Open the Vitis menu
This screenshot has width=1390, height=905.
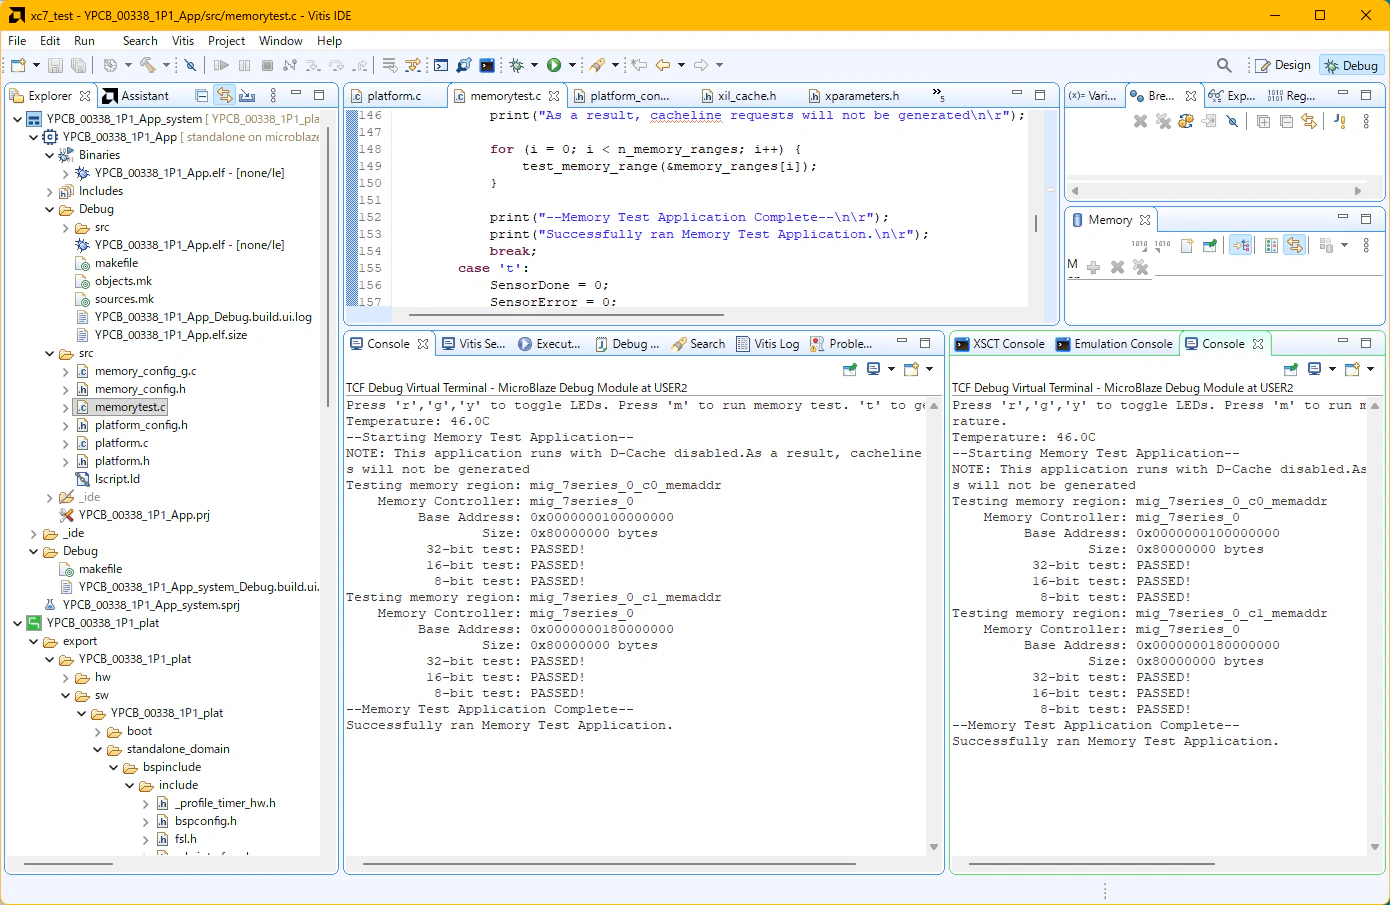[183, 41]
